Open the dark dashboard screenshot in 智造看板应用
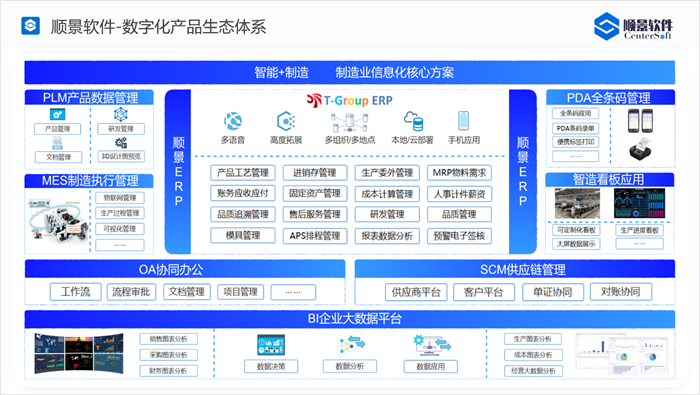This screenshot has width=700, height=395. pyautogui.click(x=639, y=203)
